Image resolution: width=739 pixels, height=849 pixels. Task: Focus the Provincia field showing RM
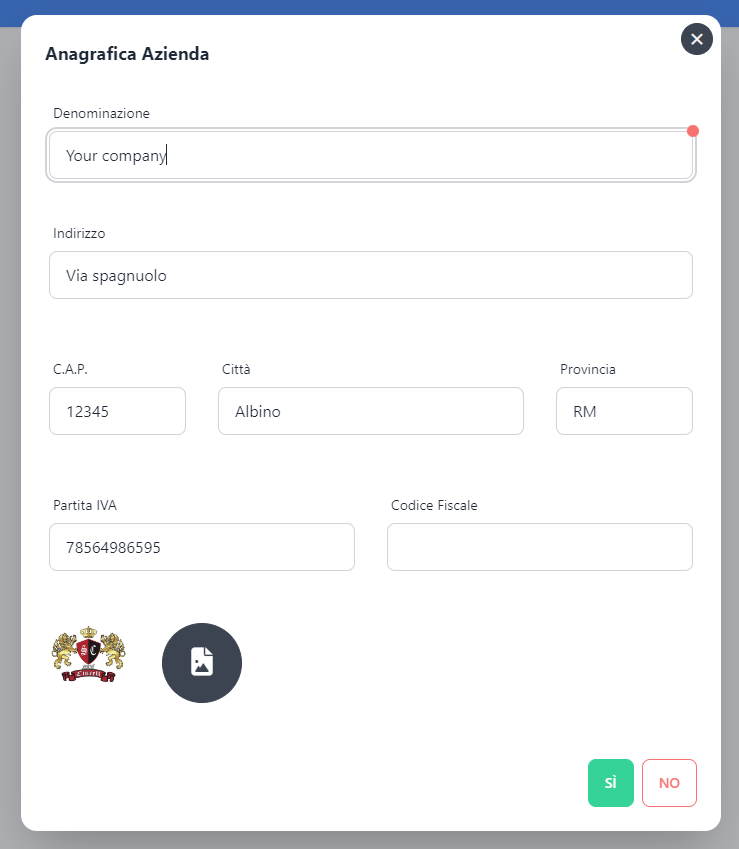(624, 411)
